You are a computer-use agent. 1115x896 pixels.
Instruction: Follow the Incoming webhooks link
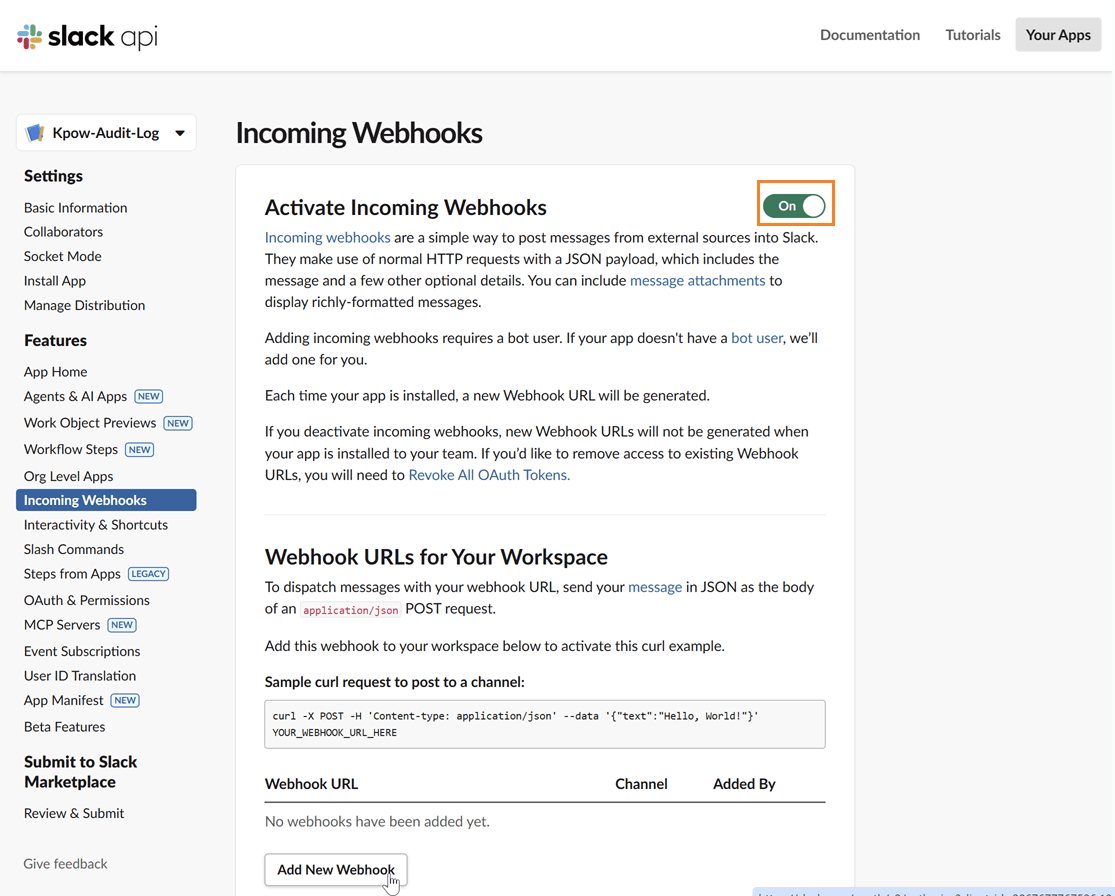(x=327, y=238)
